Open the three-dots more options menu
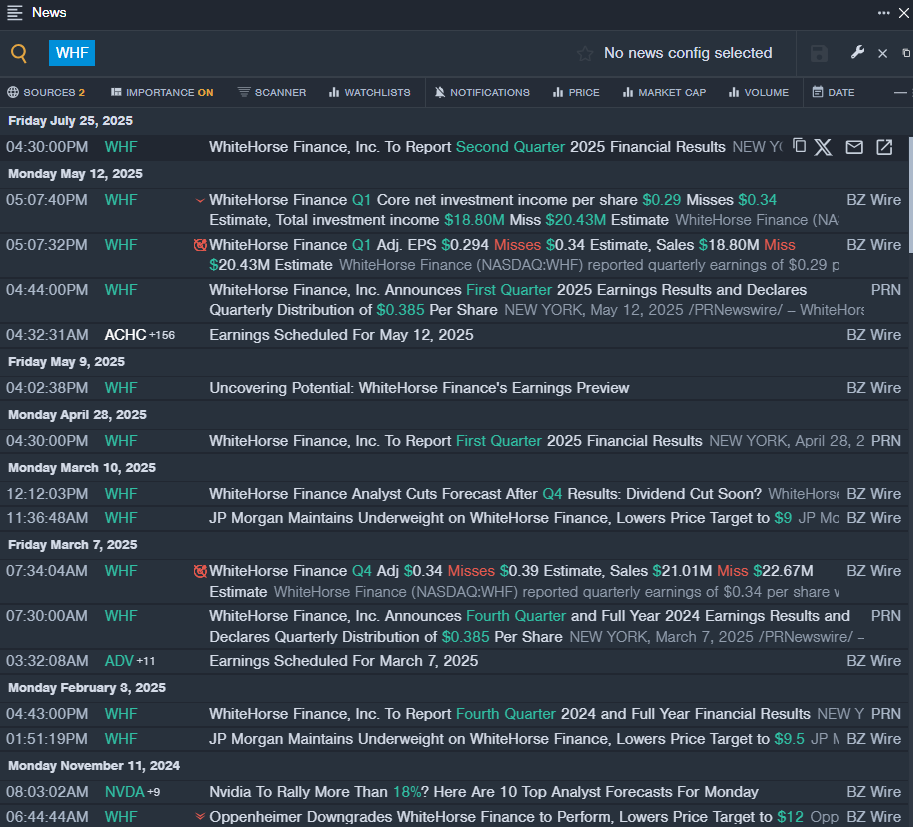Viewport: 913px width, 827px height. [883, 13]
